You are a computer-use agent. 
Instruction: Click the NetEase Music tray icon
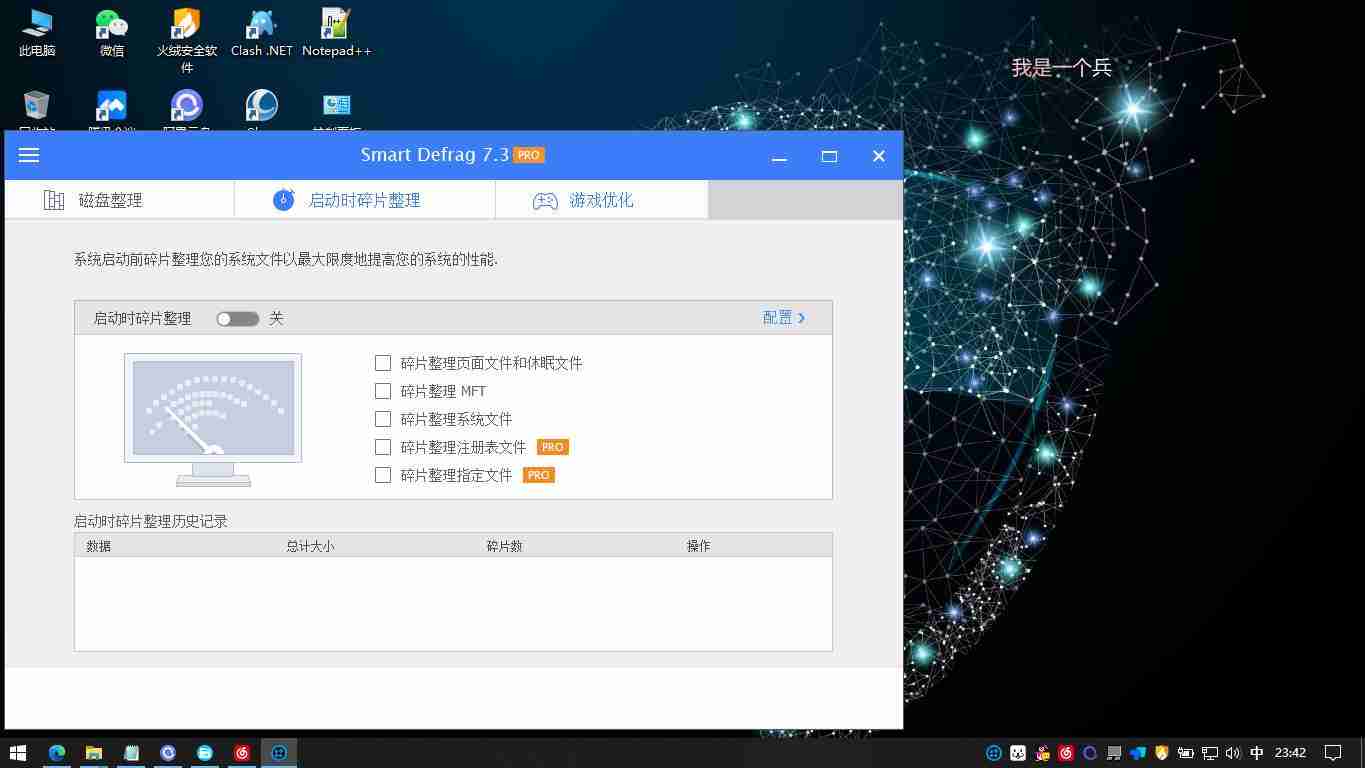pyautogui.click(x=1066, y=753)
